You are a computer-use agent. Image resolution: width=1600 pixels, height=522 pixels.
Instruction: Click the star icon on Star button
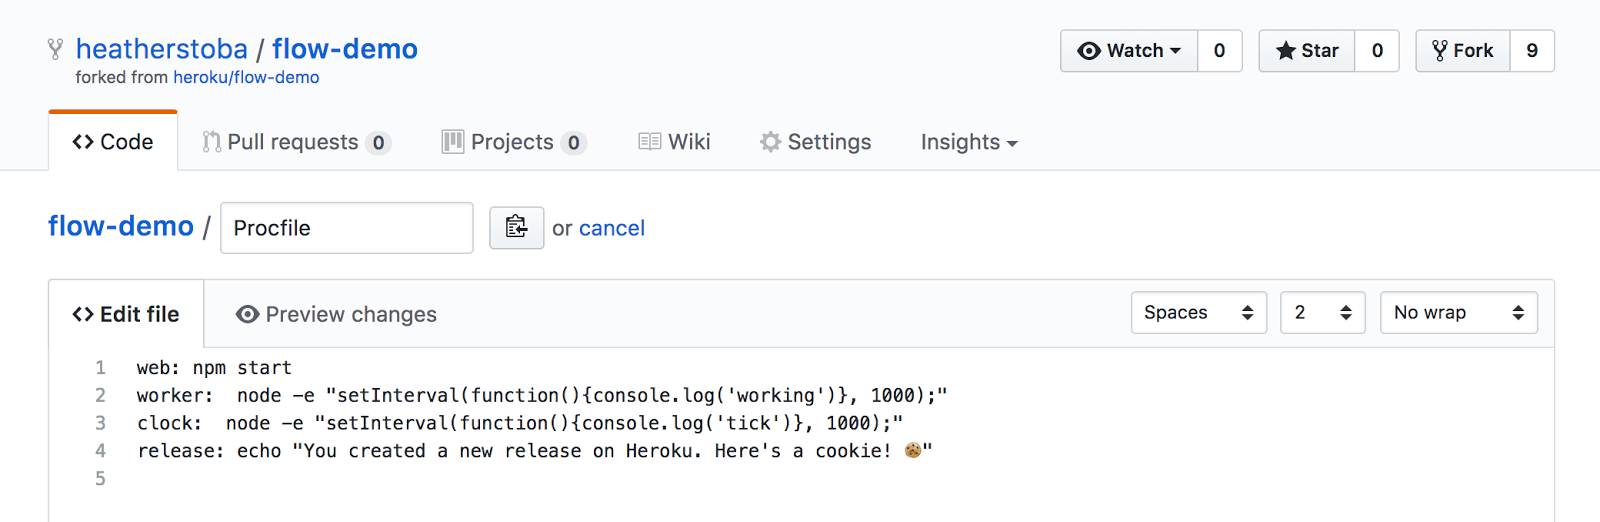pos(1285,51)
